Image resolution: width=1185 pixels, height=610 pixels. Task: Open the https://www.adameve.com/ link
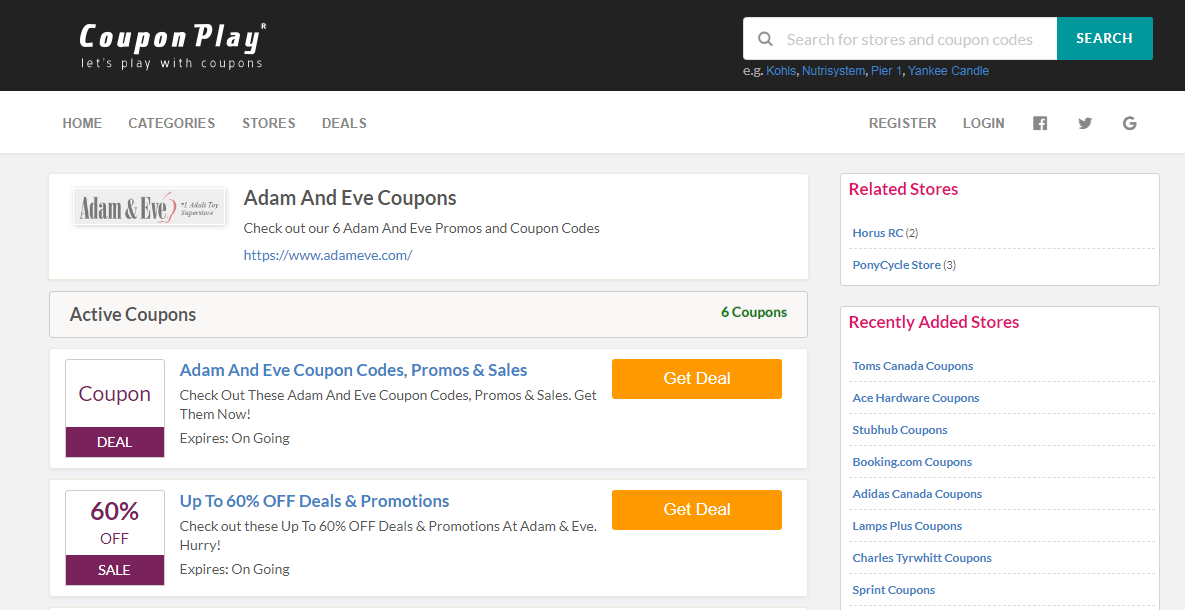[x=328, y=255]
